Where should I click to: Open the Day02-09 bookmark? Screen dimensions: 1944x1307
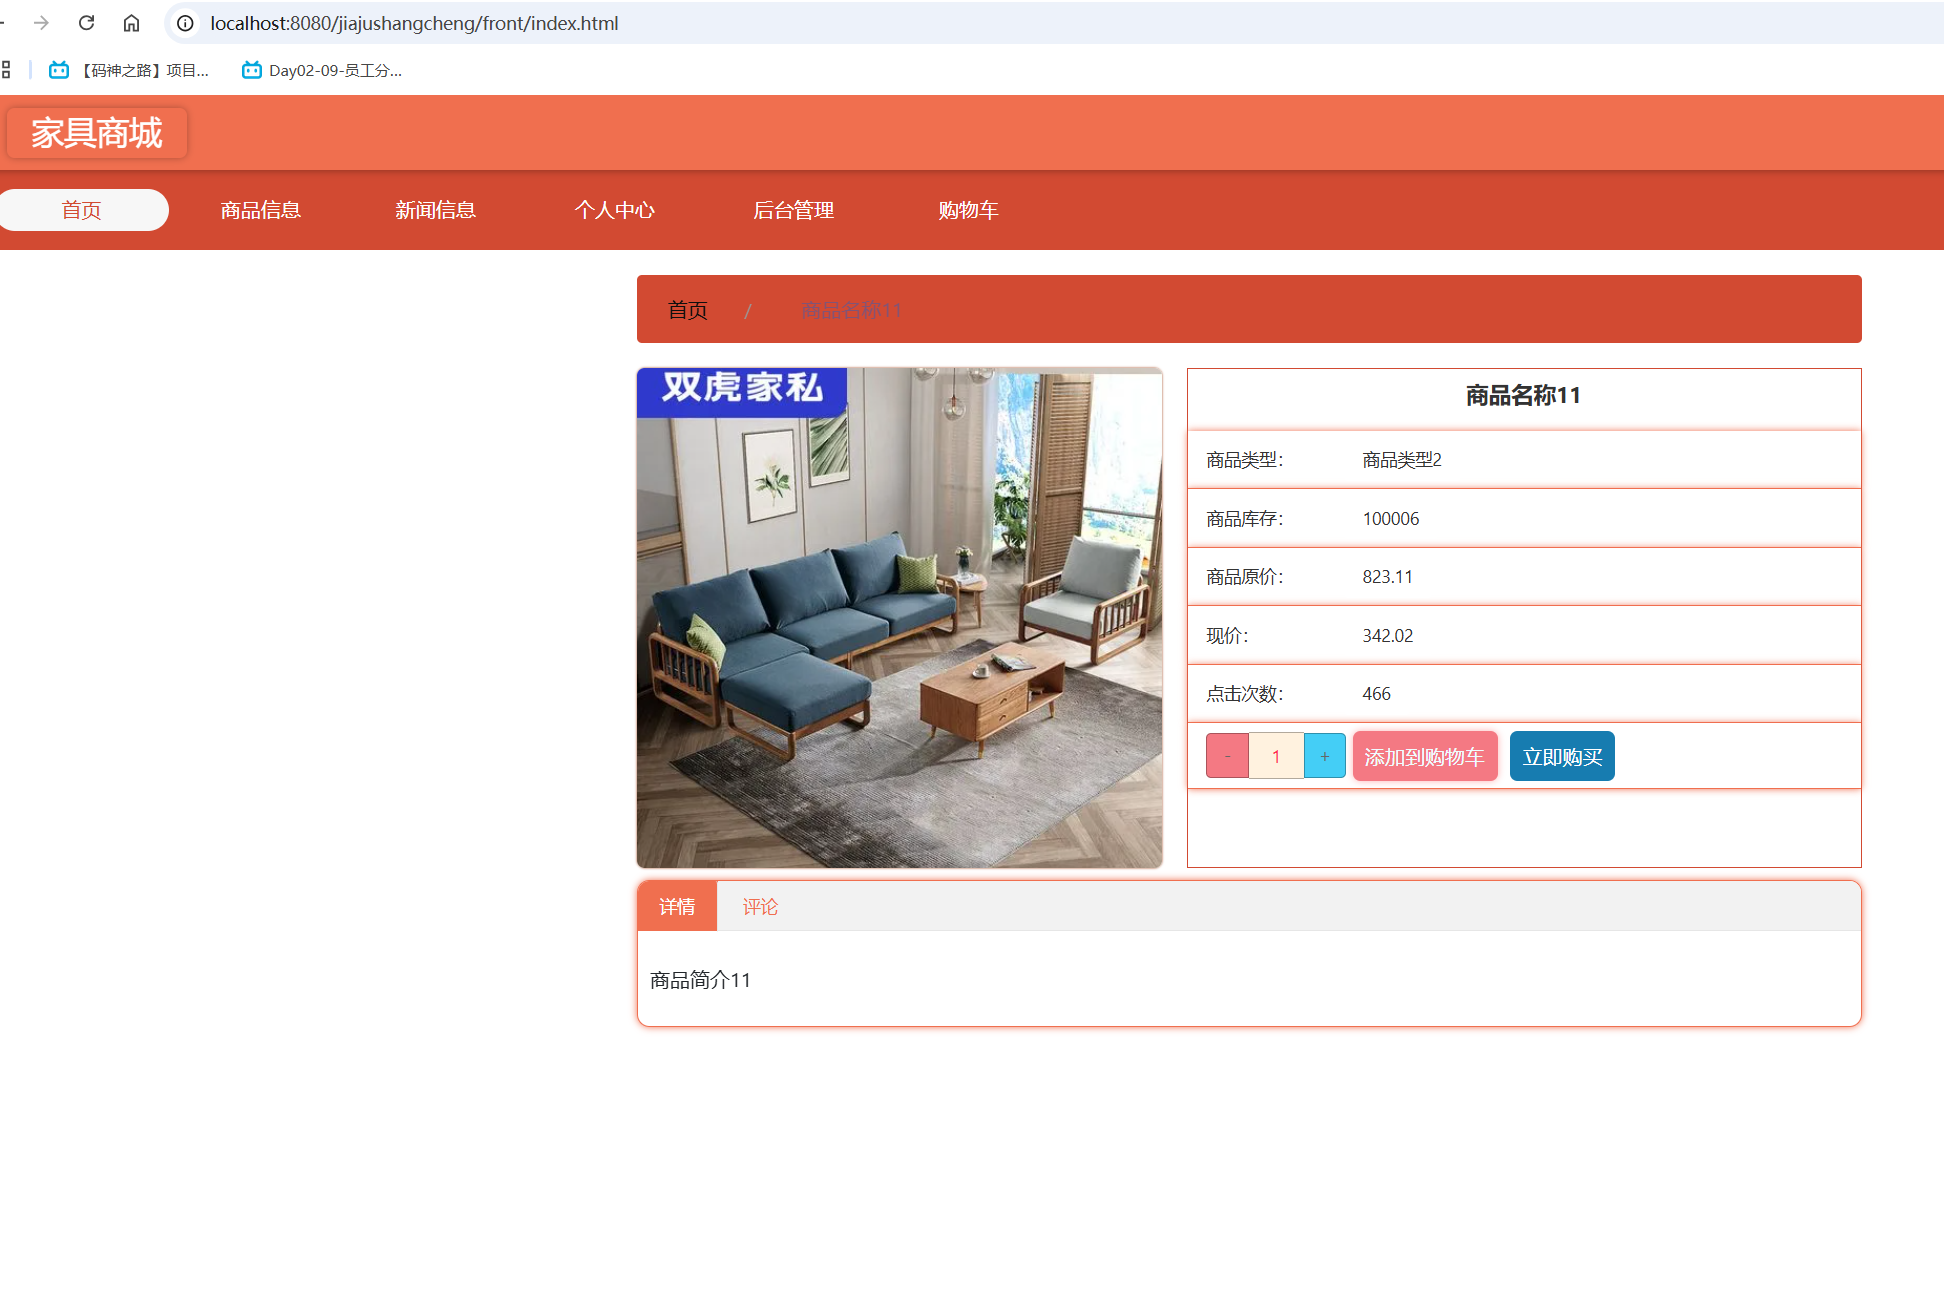click(322, 70)
